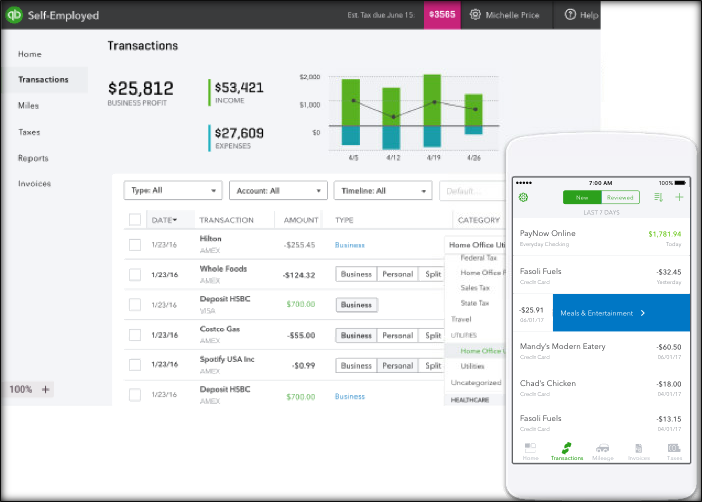Click Business link on Hilton row
The height and width of the screenshot is (502, 702).
pos(350,245)
